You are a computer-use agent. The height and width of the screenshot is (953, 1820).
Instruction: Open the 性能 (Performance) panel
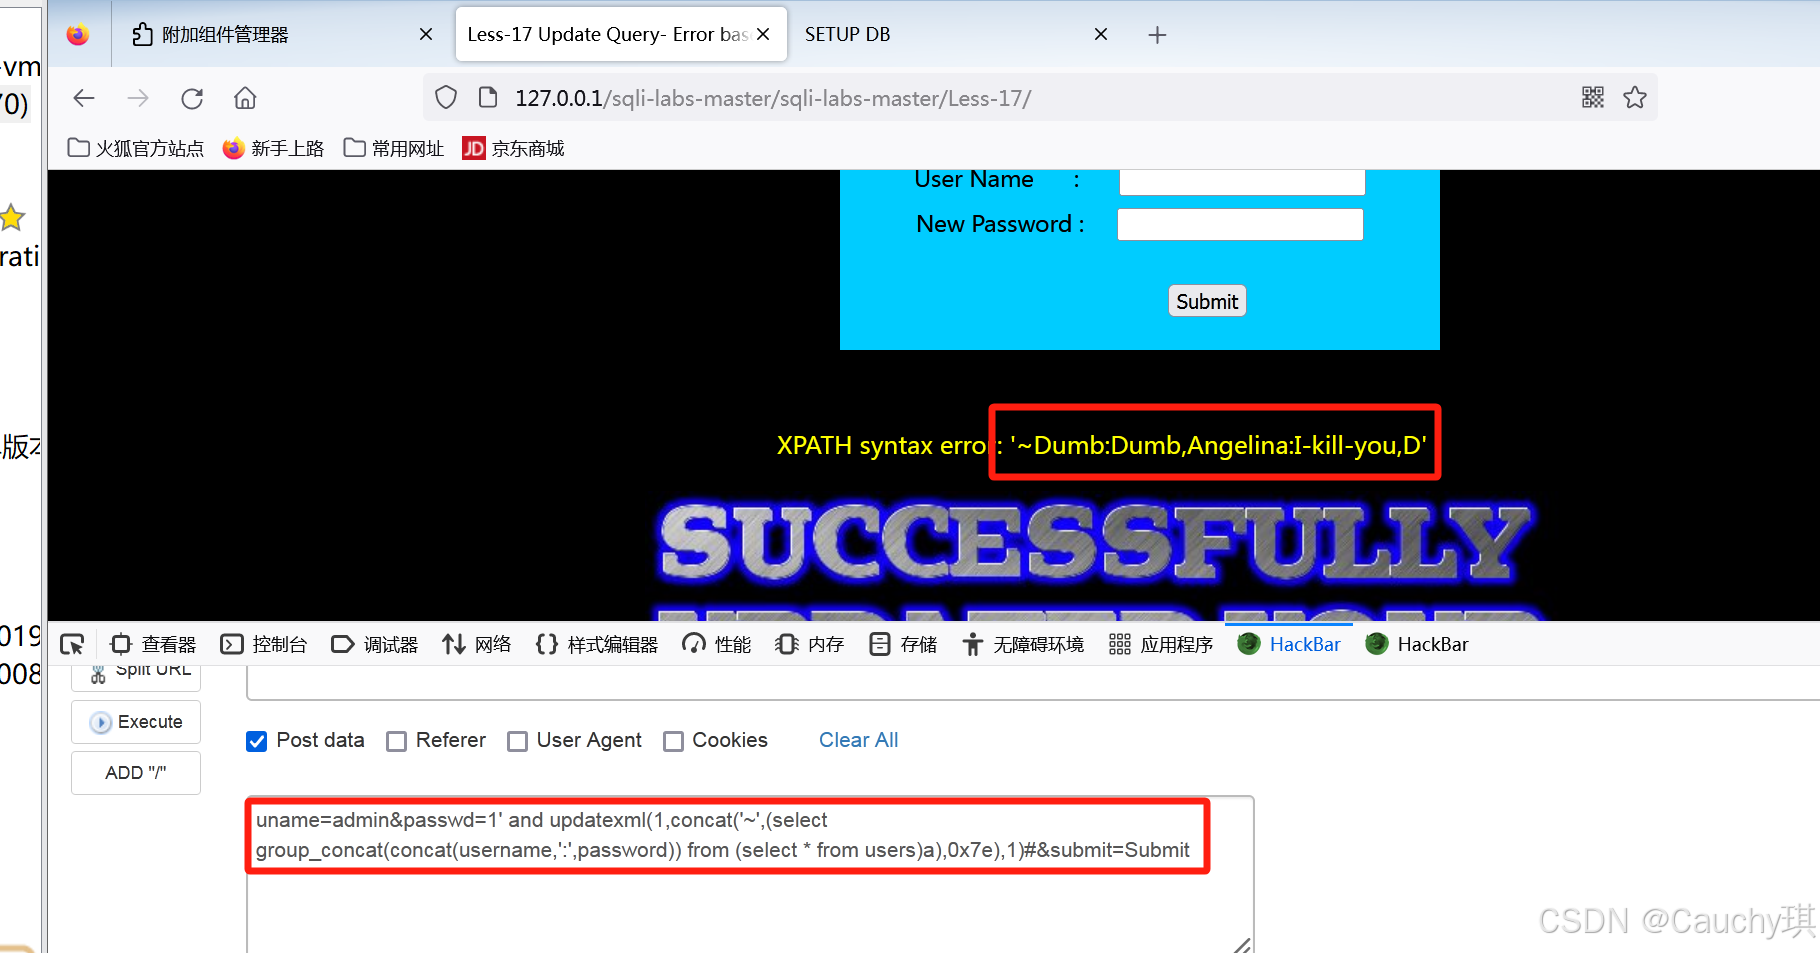click(716, 644)
